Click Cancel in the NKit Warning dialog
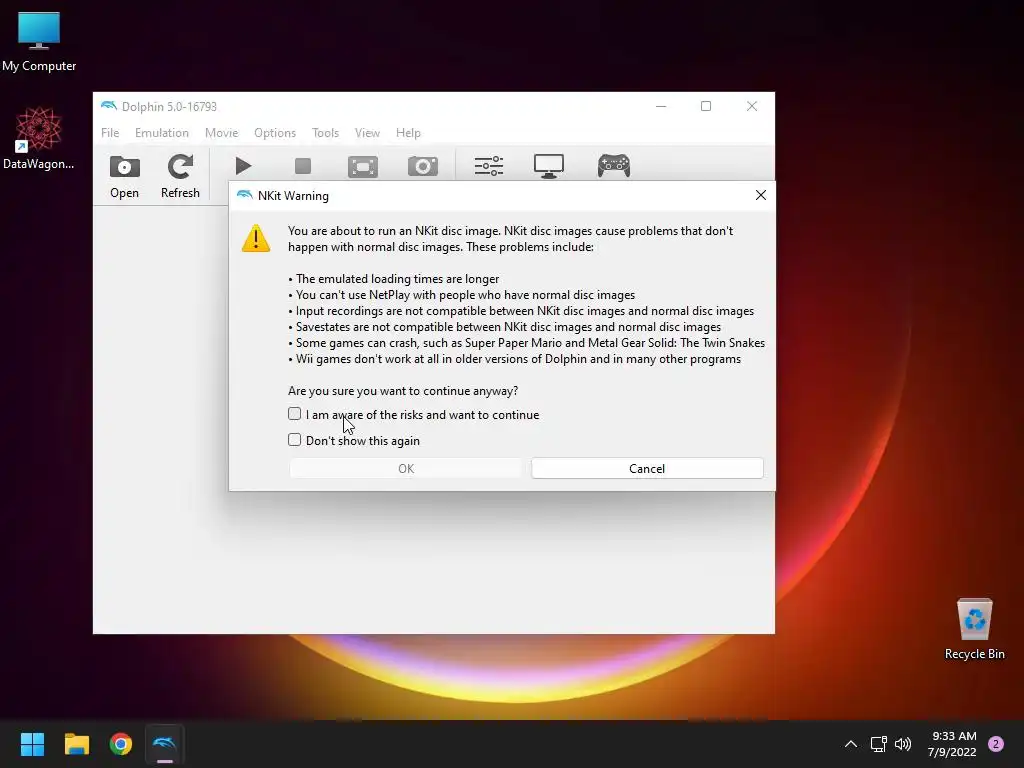 pyautogui.click(x=647, y=468)
